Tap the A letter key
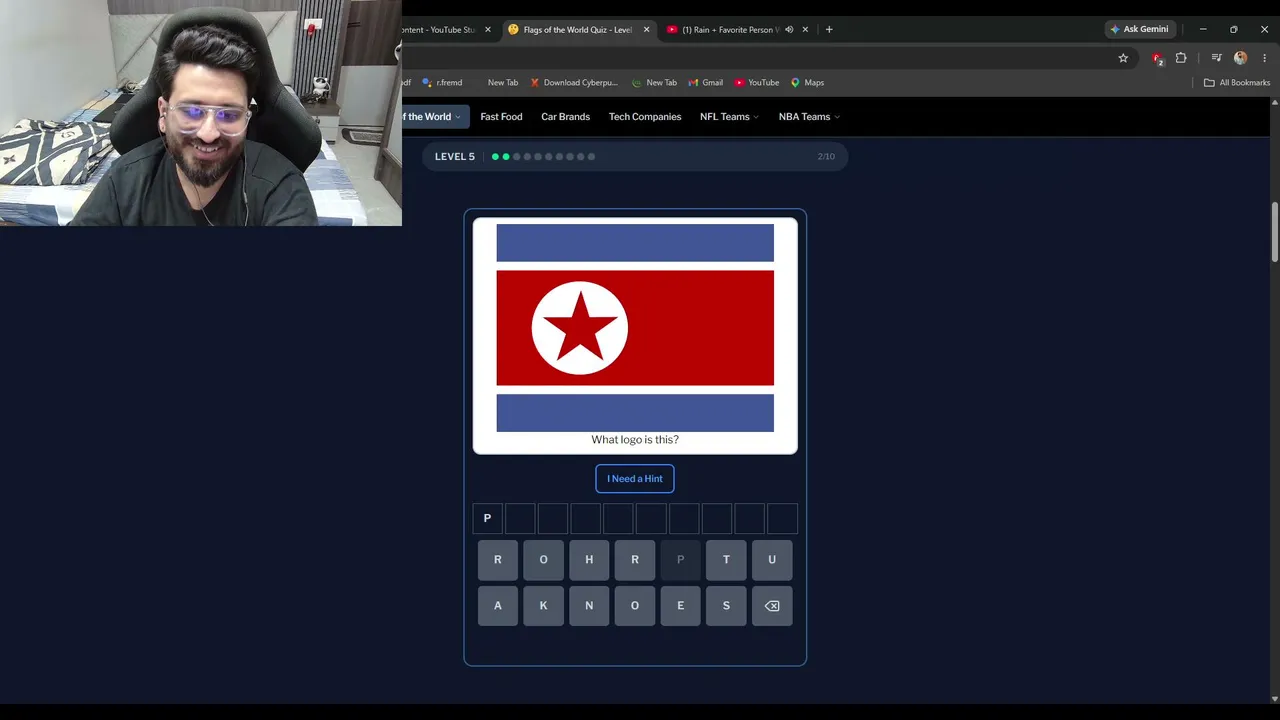The image size is (1280, 720). pos(498,606)
